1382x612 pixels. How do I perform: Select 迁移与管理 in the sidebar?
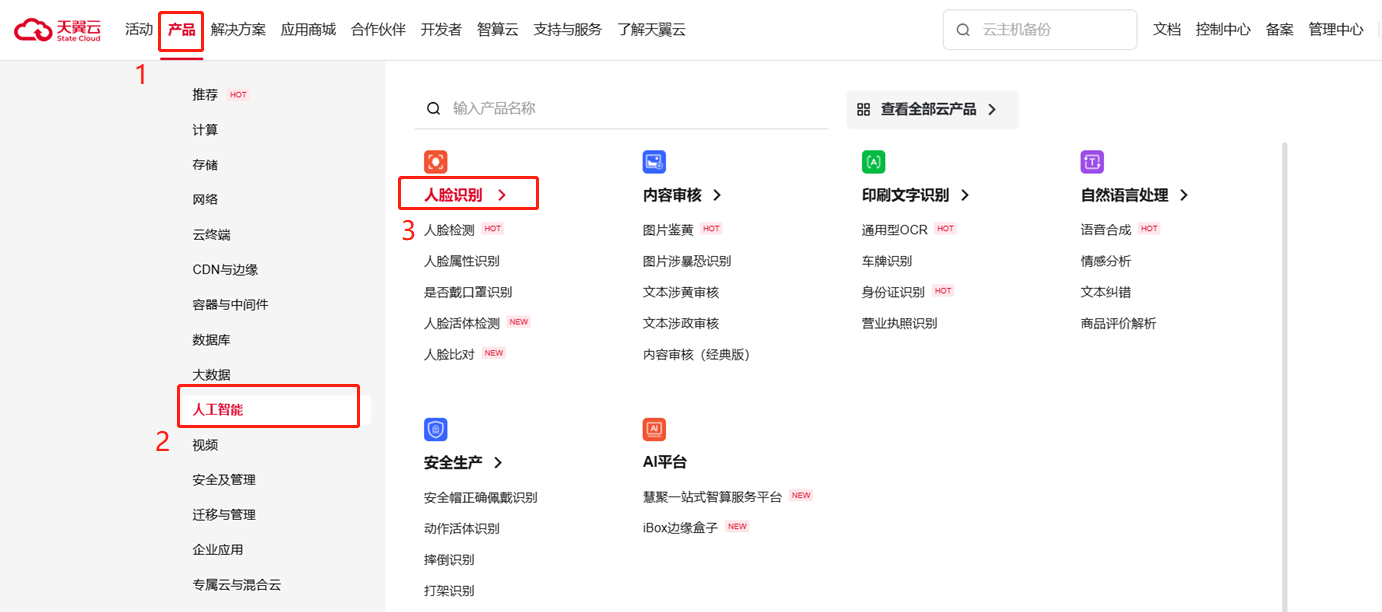[224, 515]
